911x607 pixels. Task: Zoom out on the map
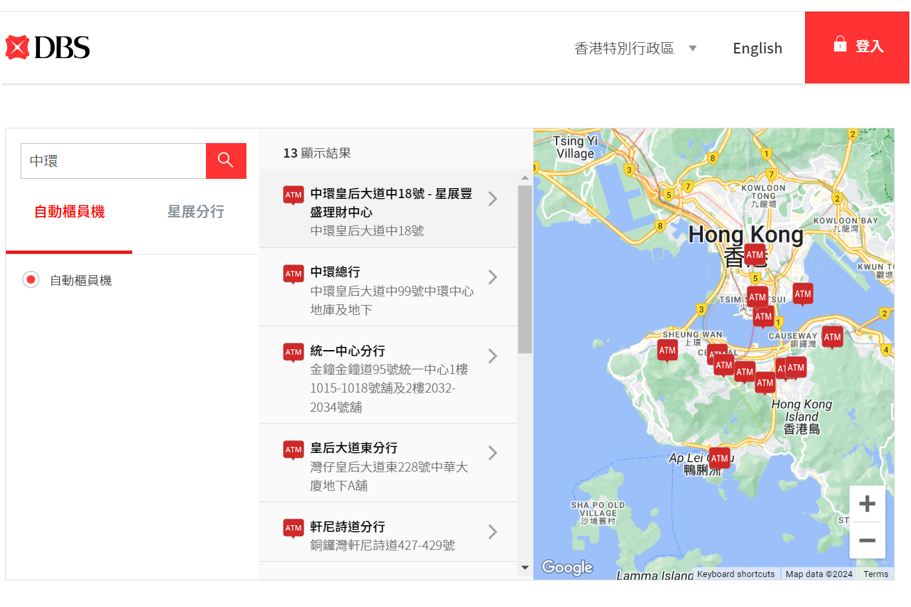[866, 541]
